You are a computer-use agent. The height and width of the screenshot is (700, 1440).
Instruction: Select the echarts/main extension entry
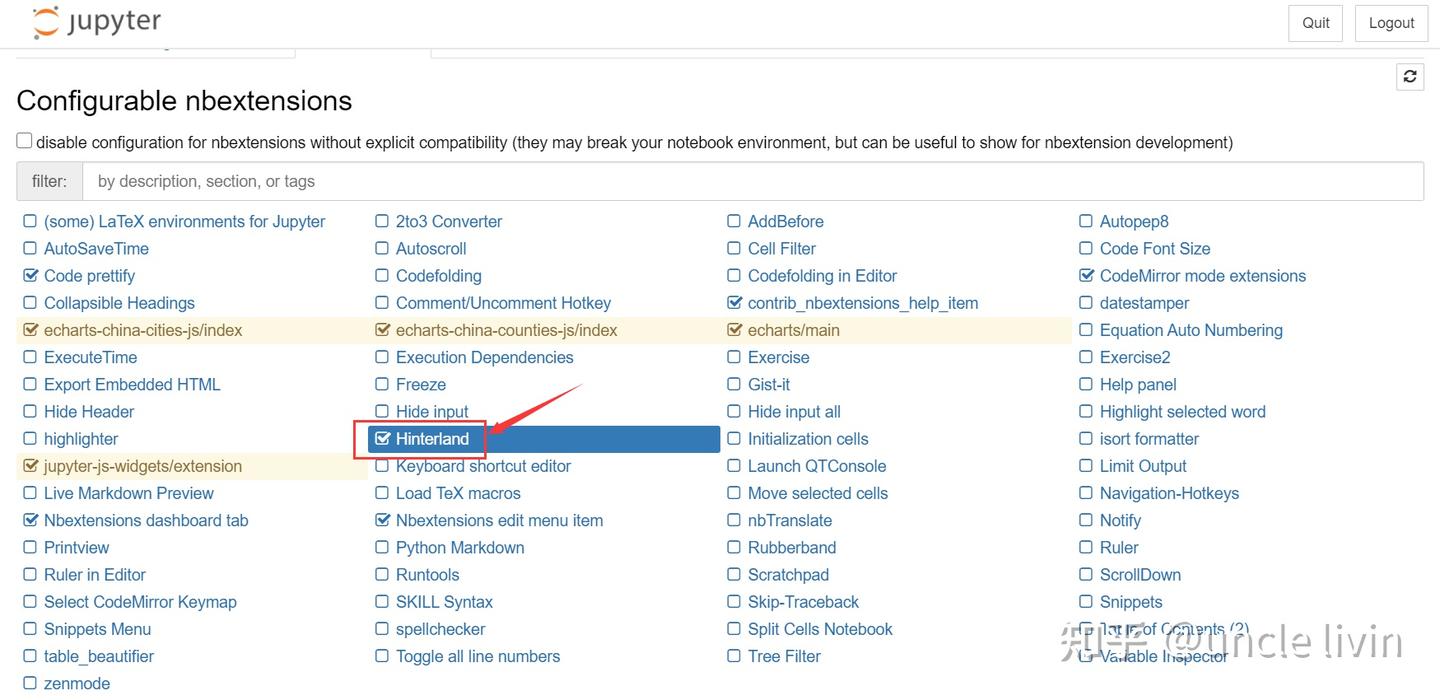[x=794, y=330]
